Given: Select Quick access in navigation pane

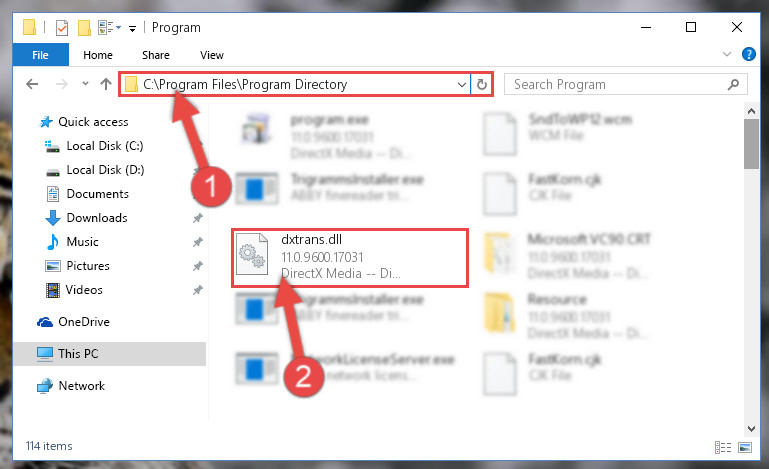Looking at the screenshot, I should pyautogui.click(x=93, y=122).
